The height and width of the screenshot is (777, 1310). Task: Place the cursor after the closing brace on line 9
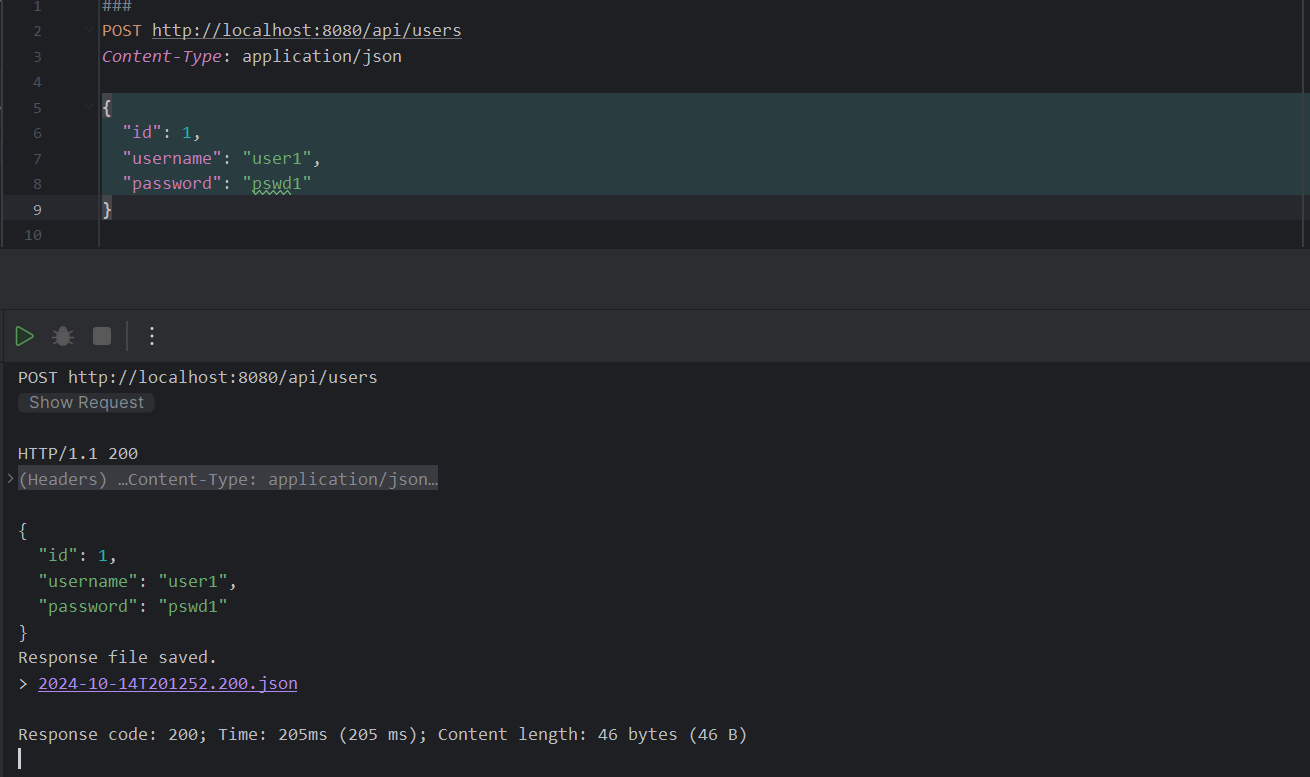pyautogui.click(x=114, y=209)
